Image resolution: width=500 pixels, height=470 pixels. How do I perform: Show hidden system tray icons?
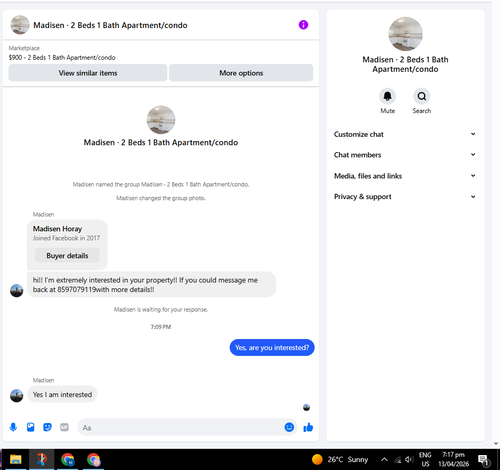[384, 460]
